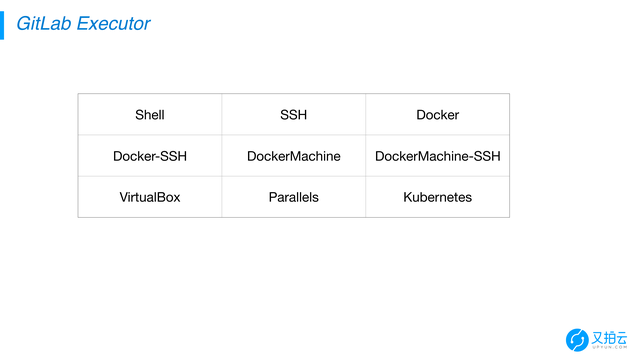
Task: Click the divider between SSH and Docker cells
Action: 366,115
